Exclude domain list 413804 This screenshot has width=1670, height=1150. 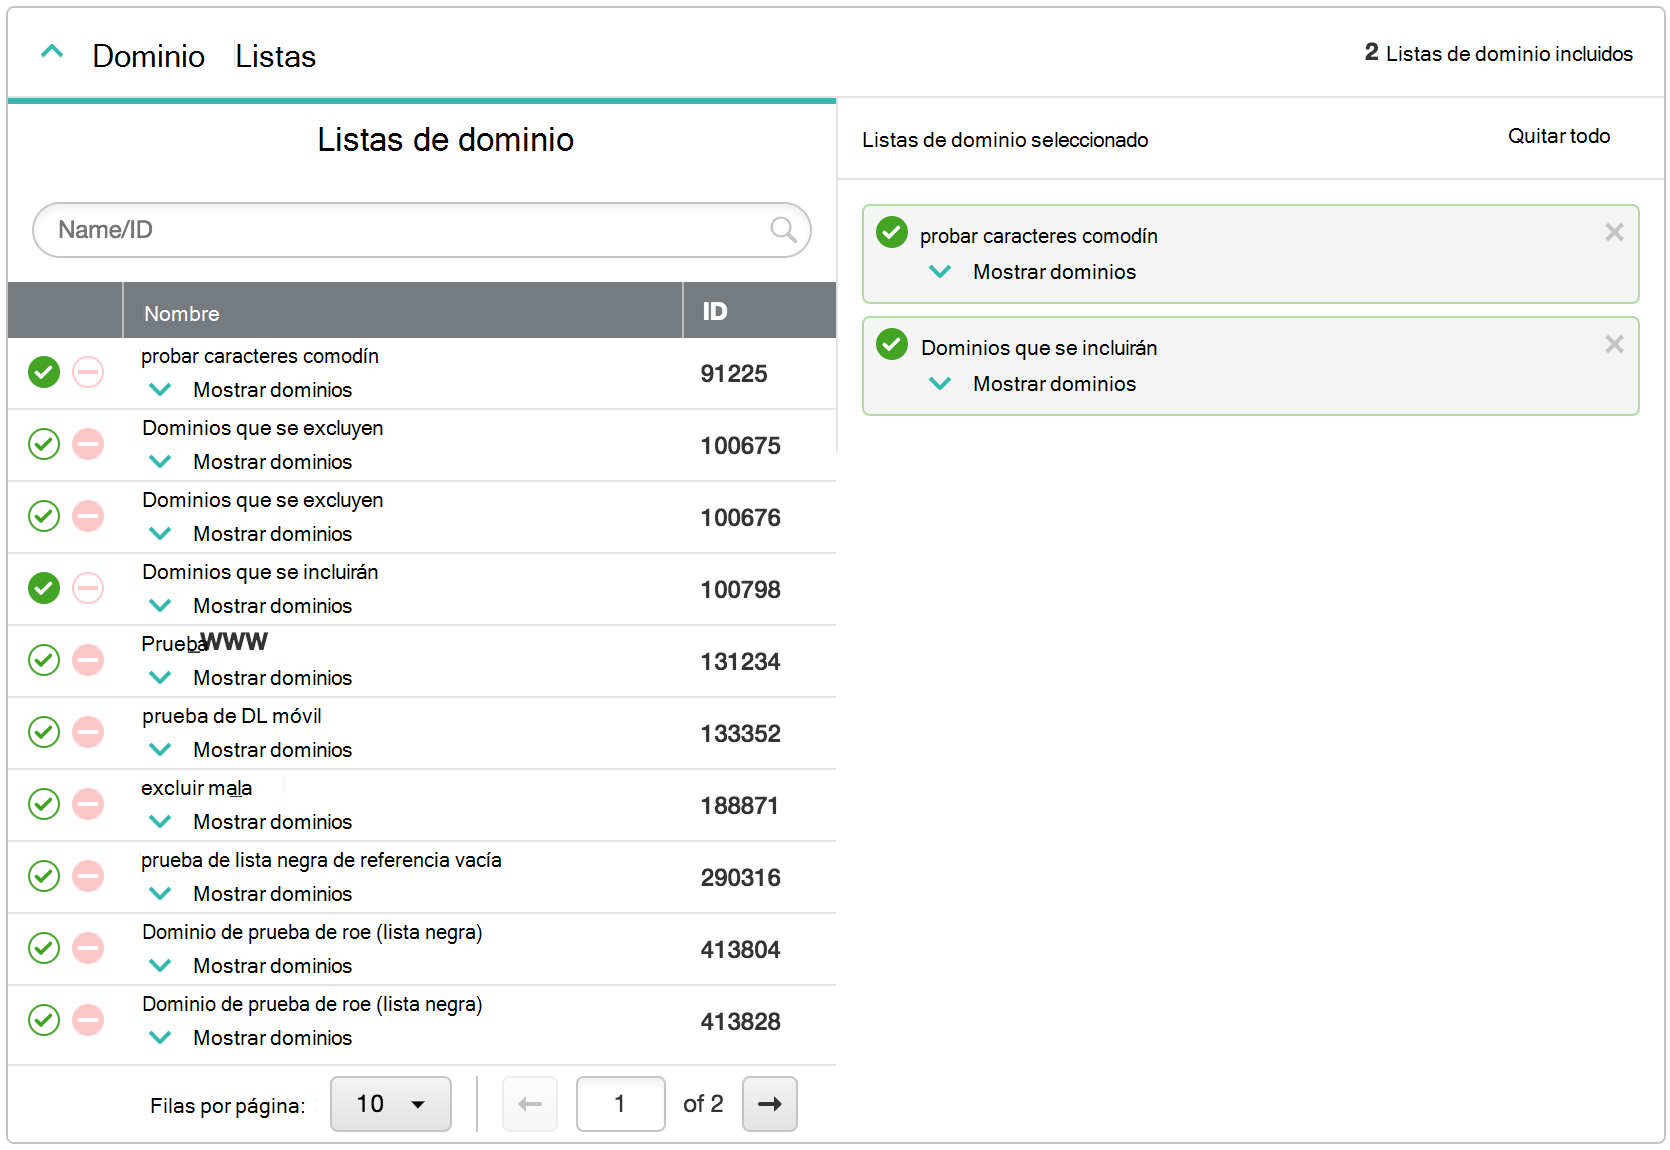[88, 948]
